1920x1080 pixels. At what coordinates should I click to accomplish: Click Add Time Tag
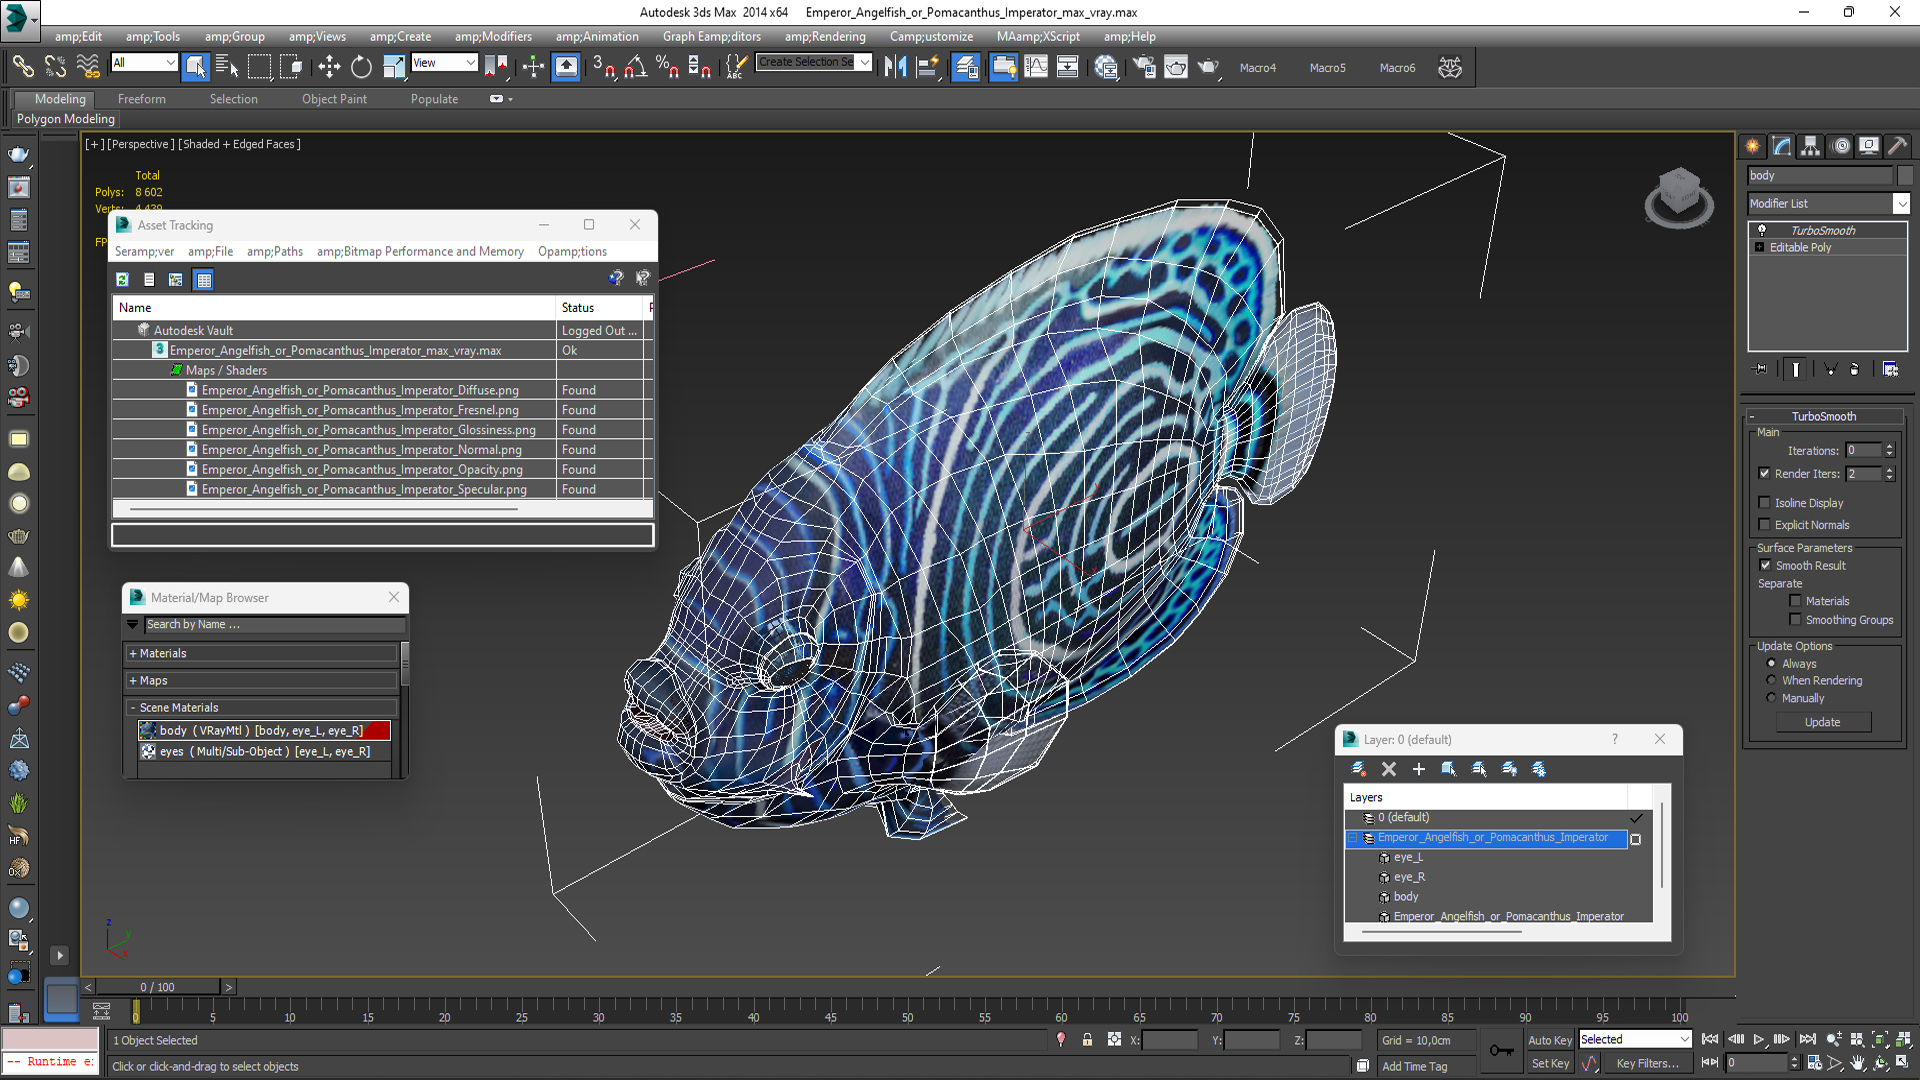click(1414, 1066)
